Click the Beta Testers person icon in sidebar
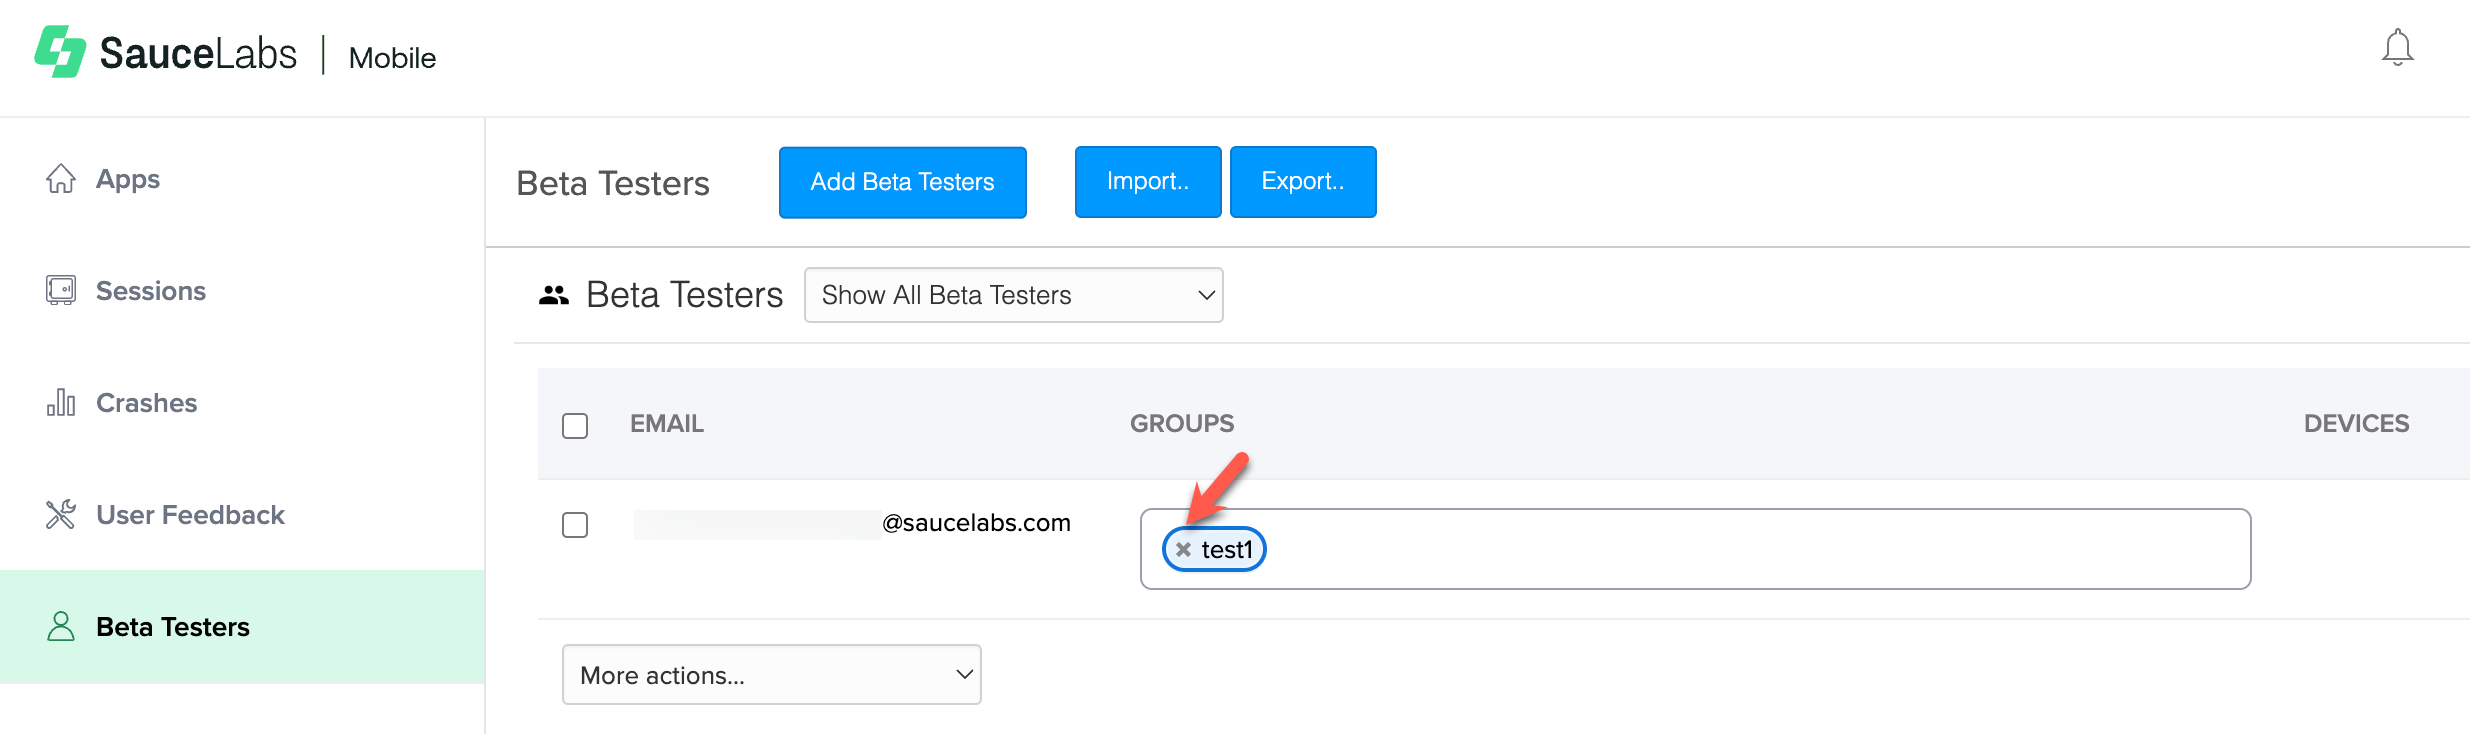 pos(61,627)
